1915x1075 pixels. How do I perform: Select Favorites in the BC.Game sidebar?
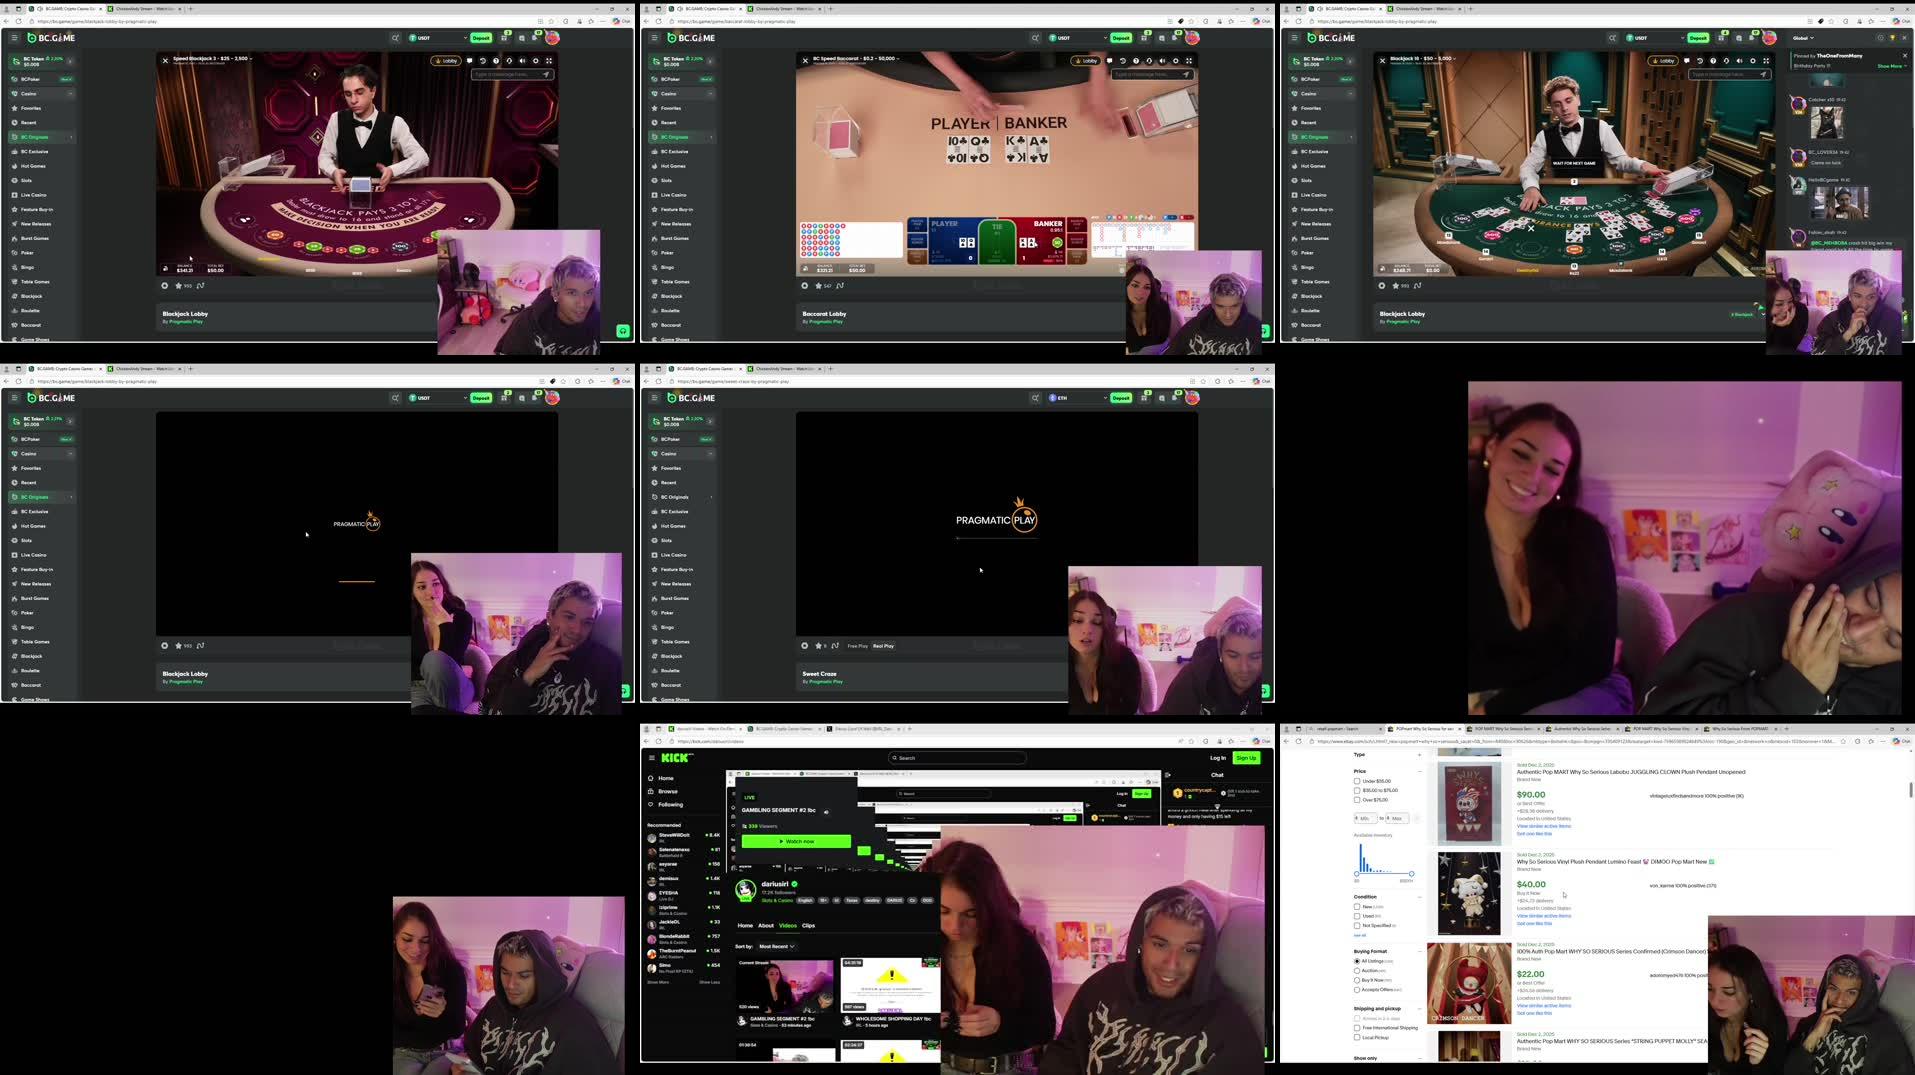[31, 108]
